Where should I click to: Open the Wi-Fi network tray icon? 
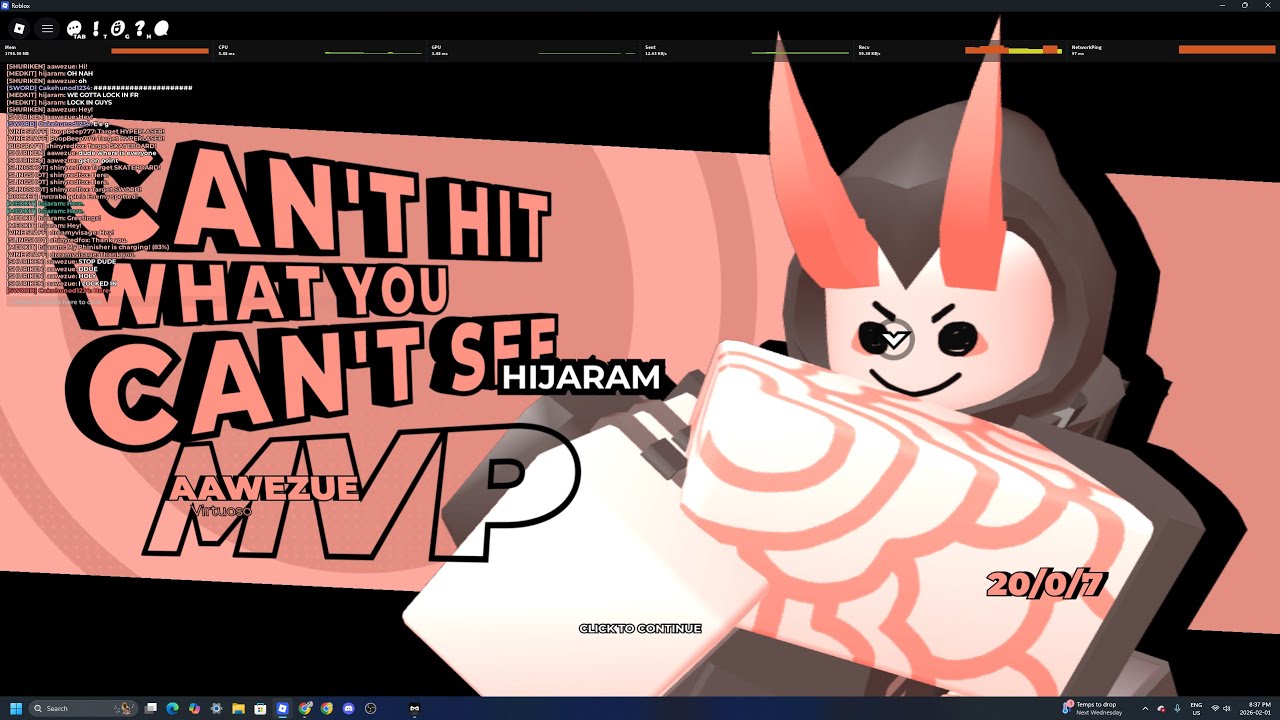1215,708
